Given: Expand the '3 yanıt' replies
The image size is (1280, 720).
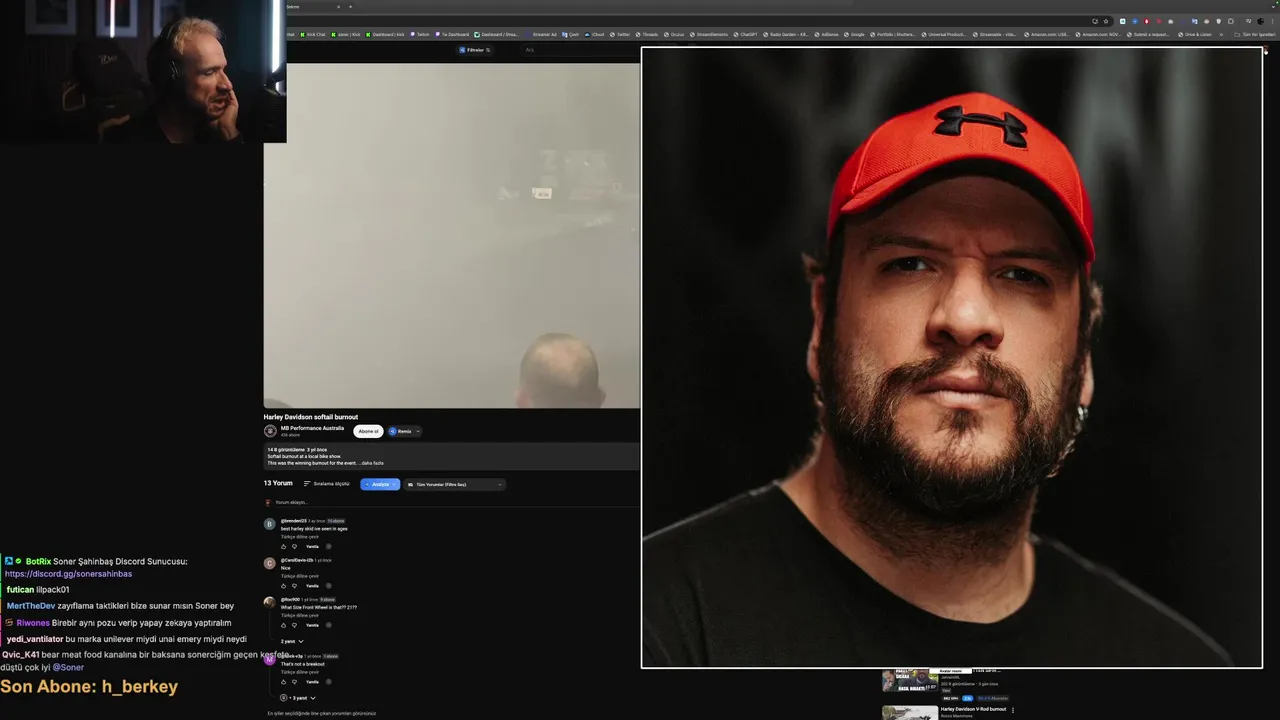Looking at the screenshot, I should (x=298, y=698).
